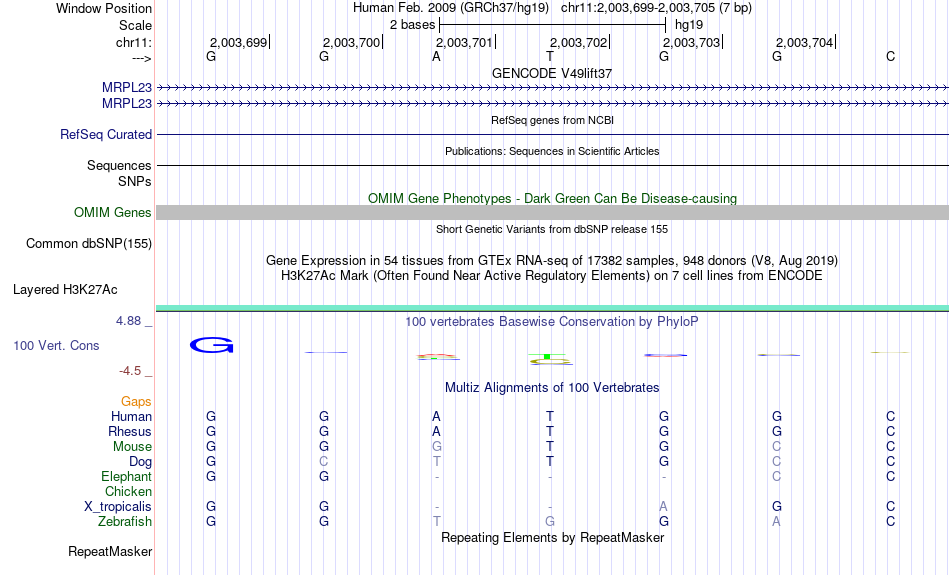Click the 4.88 conservation scale value
The width and height of the screenshot is (950, 575).
128,321
